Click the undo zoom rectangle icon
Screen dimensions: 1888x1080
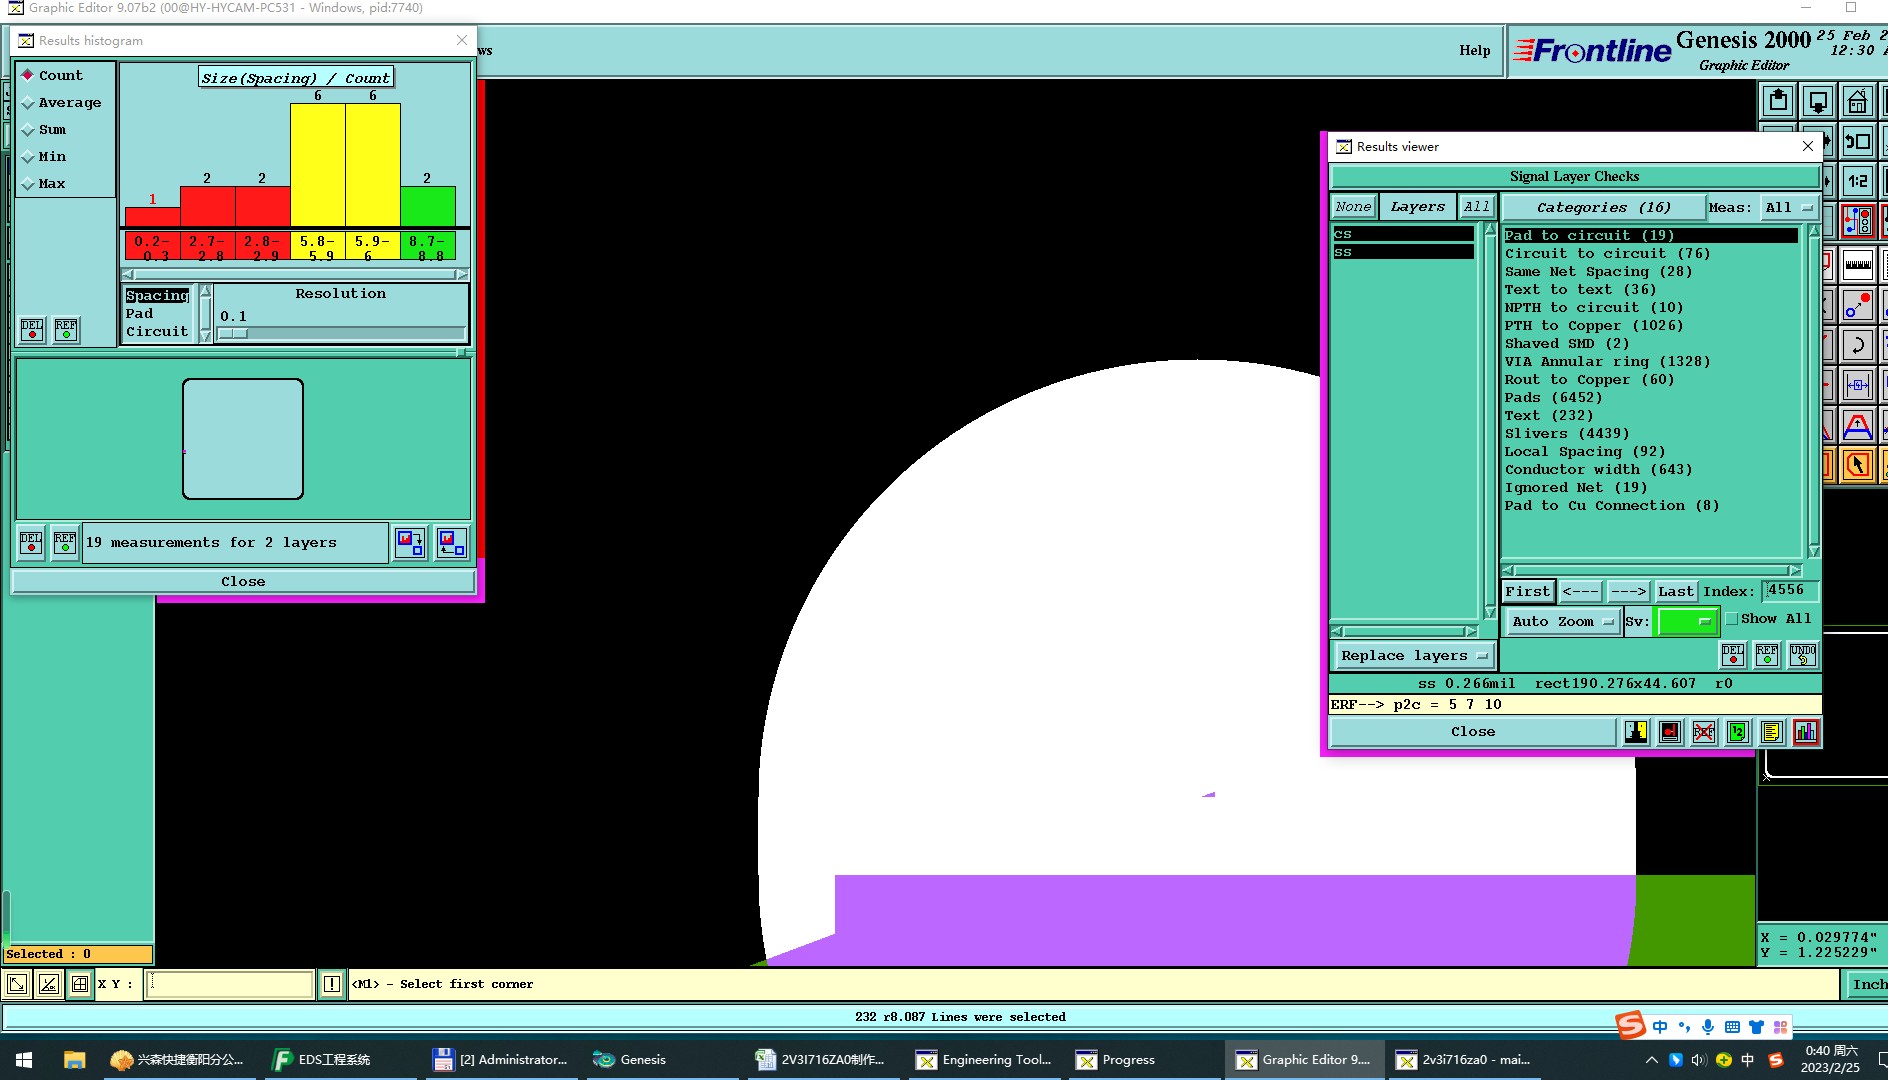(1858, 141)
